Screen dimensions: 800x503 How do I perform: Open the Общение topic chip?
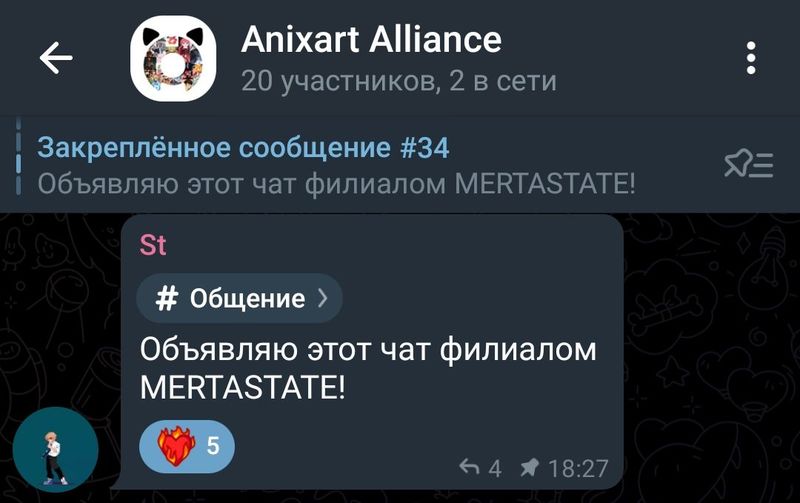[x=239, y=298]
